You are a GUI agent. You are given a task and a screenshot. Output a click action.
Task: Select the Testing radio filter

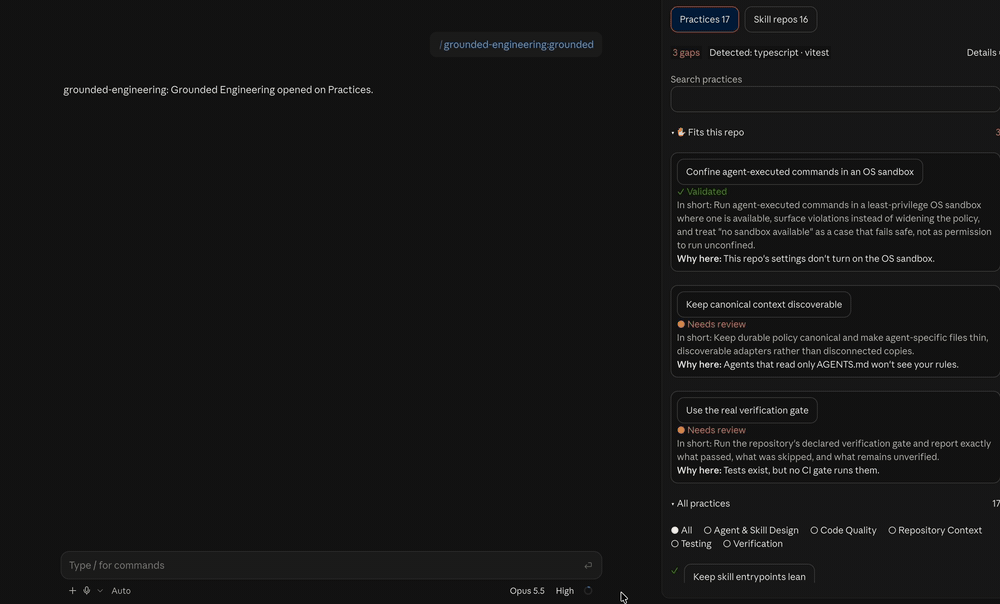click(691, 543)
